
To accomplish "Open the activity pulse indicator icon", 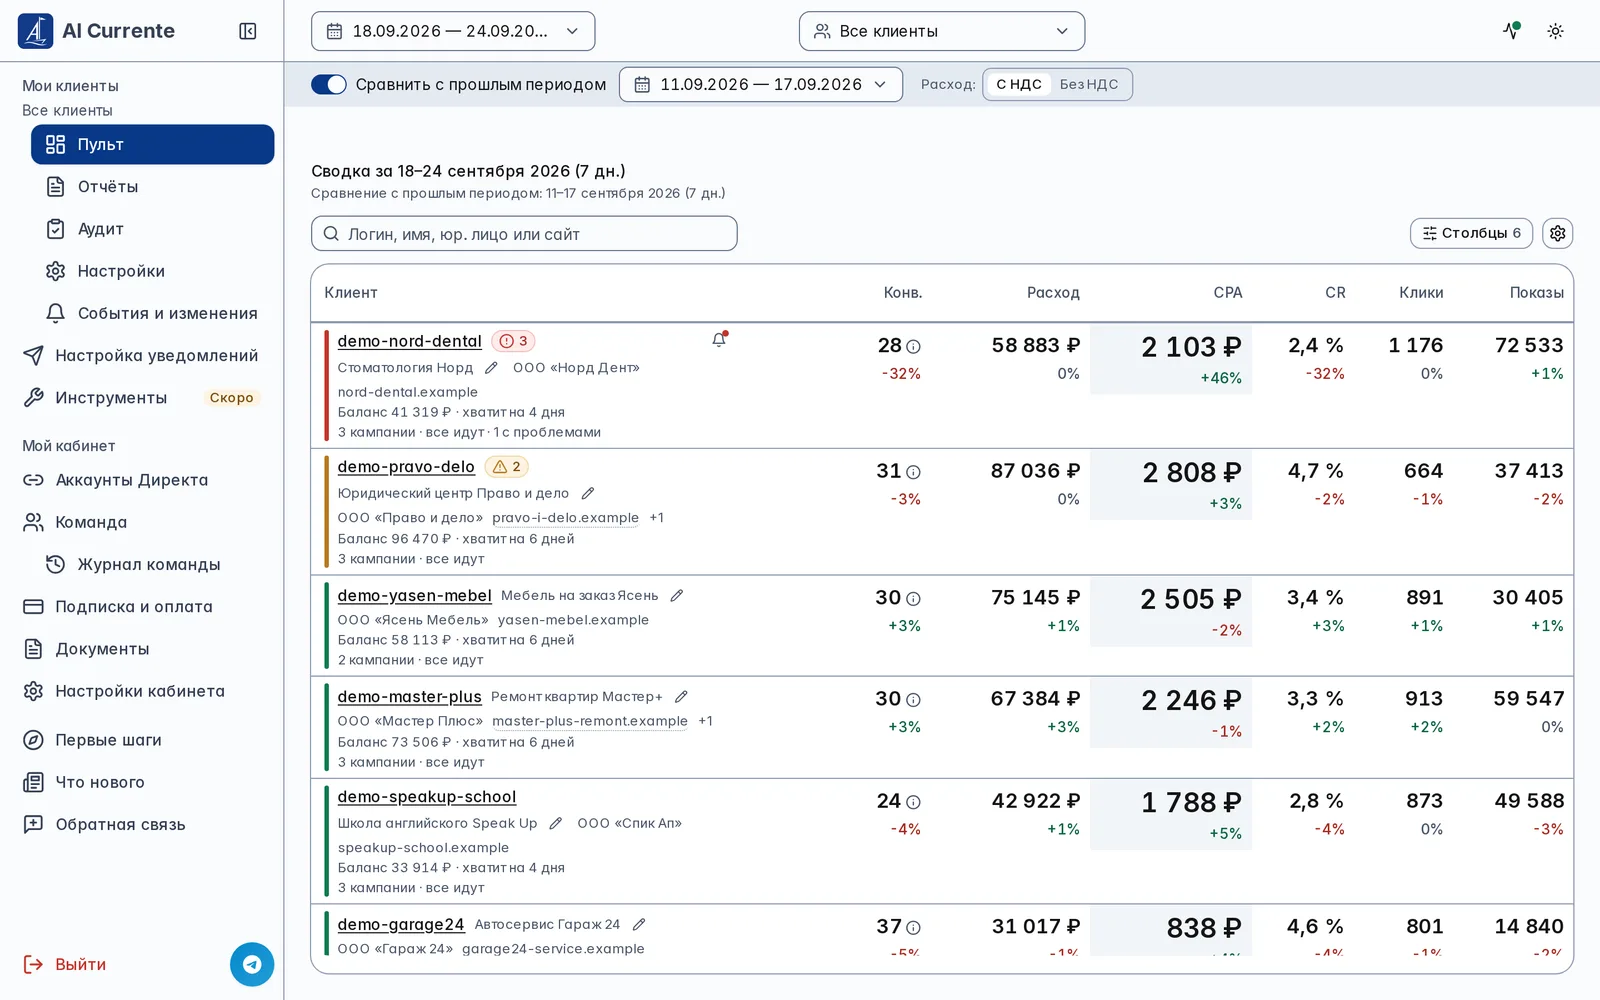I will [x=1512, y=31].
